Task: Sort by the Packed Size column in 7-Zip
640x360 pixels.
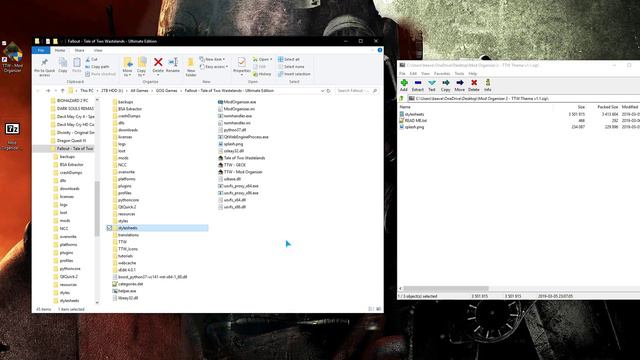Action: (x=607, y=107)
